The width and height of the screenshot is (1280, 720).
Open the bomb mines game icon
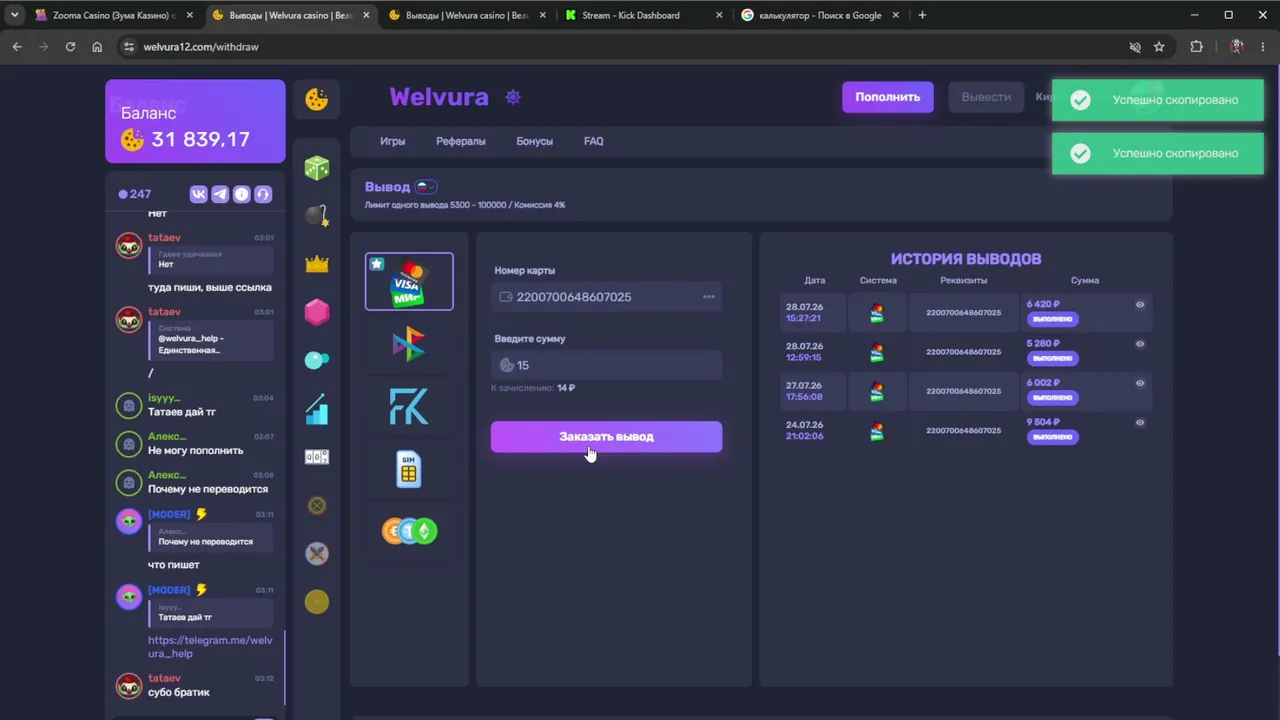(317, 215)
